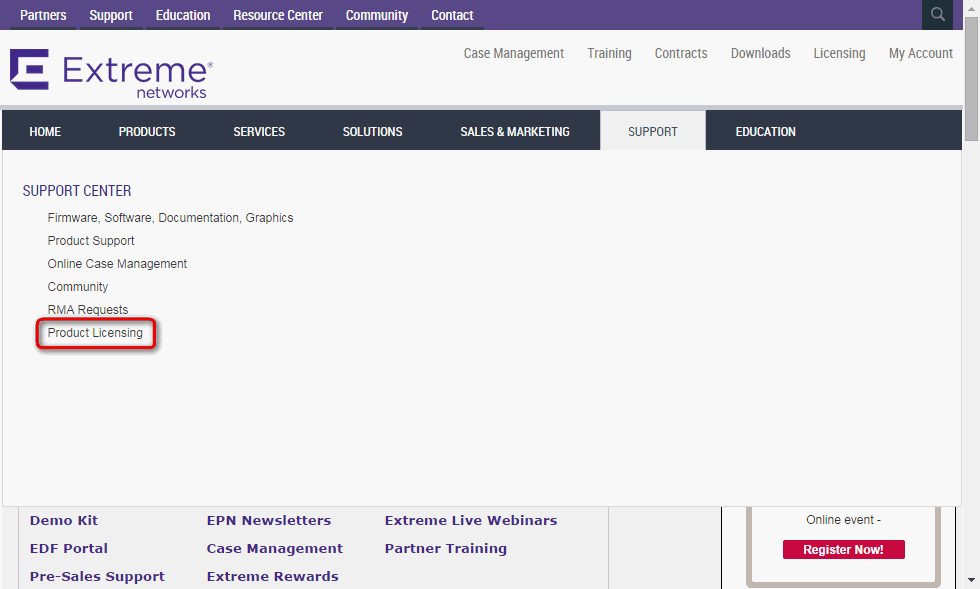Open the Licensing header link
This screenshot has height=589, width=980.
point(839,53)
